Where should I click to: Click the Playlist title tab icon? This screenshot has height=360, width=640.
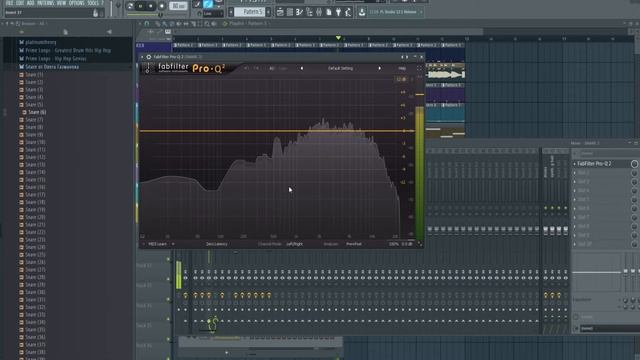(x=225, y=24)
